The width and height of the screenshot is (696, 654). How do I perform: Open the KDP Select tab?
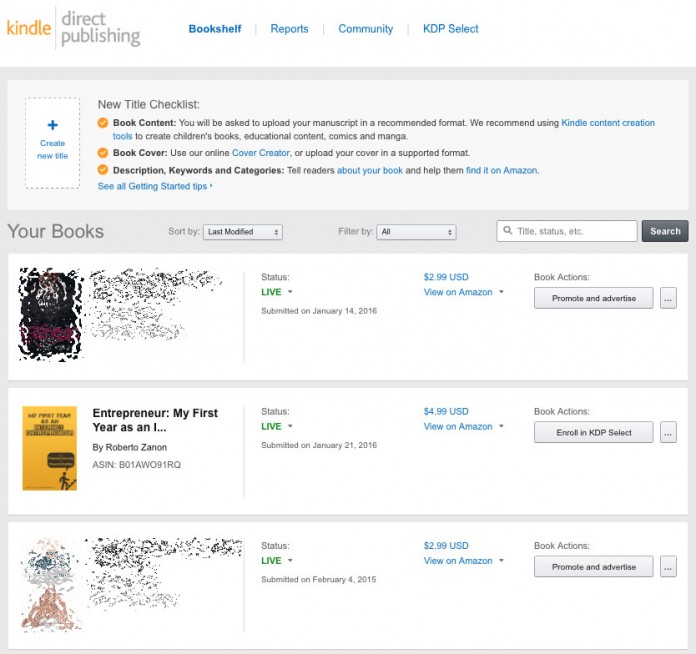point(450,29)
